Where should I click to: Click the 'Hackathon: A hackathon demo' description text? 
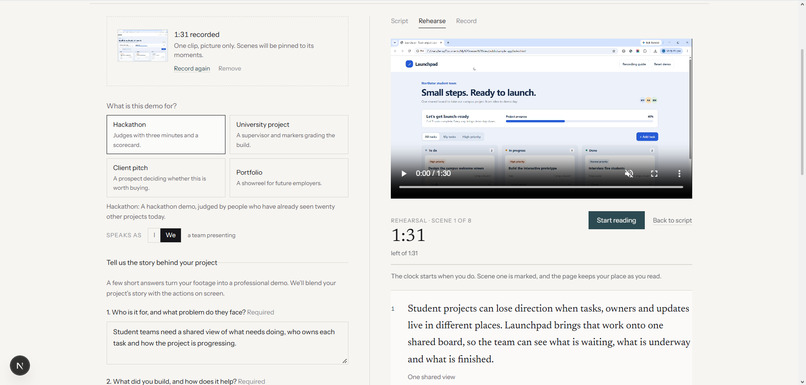coord(221,211)
